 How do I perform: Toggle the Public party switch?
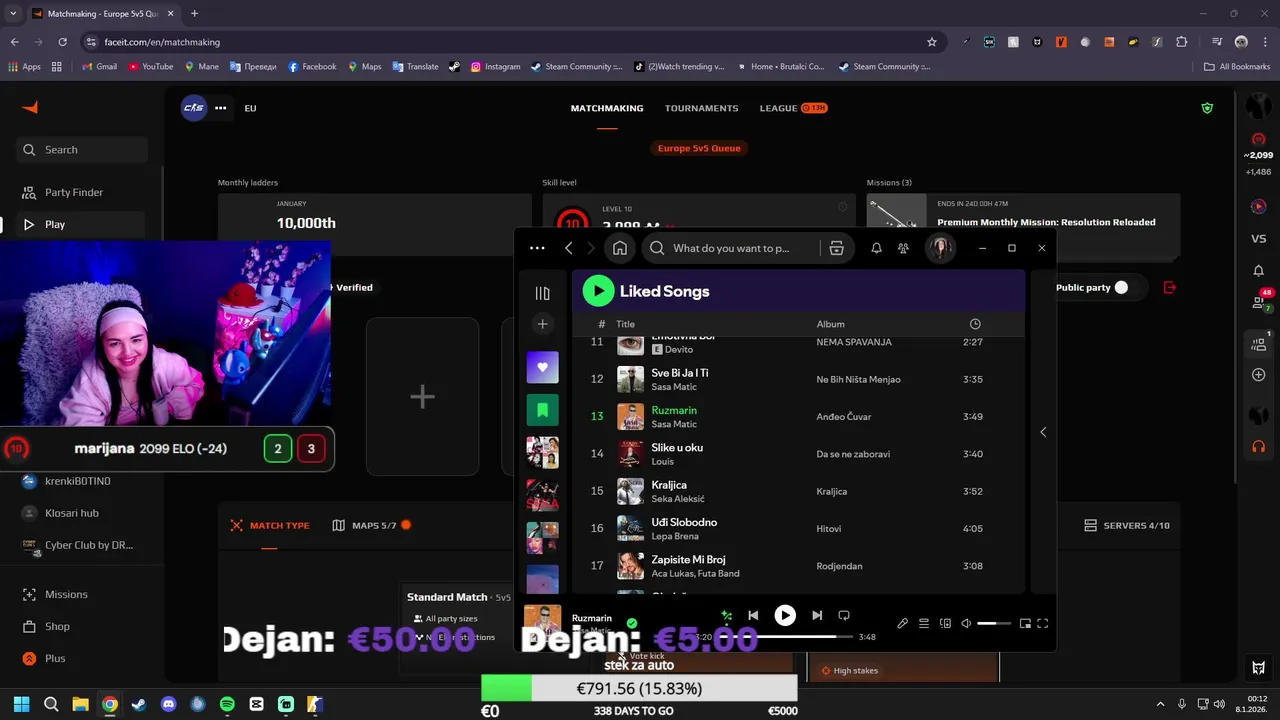coord(1121,287)
